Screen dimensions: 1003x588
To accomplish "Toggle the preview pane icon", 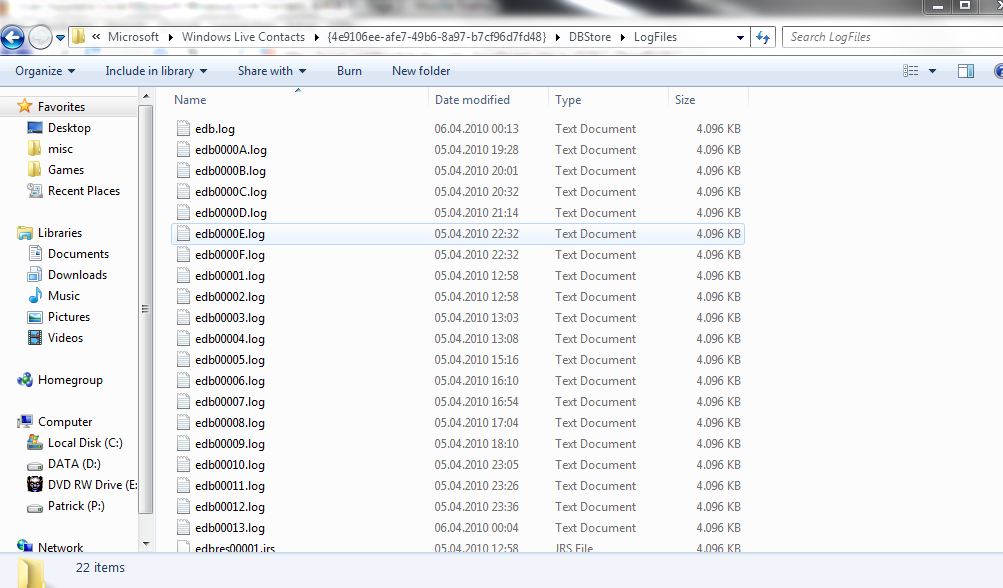I will coord(966,71).
